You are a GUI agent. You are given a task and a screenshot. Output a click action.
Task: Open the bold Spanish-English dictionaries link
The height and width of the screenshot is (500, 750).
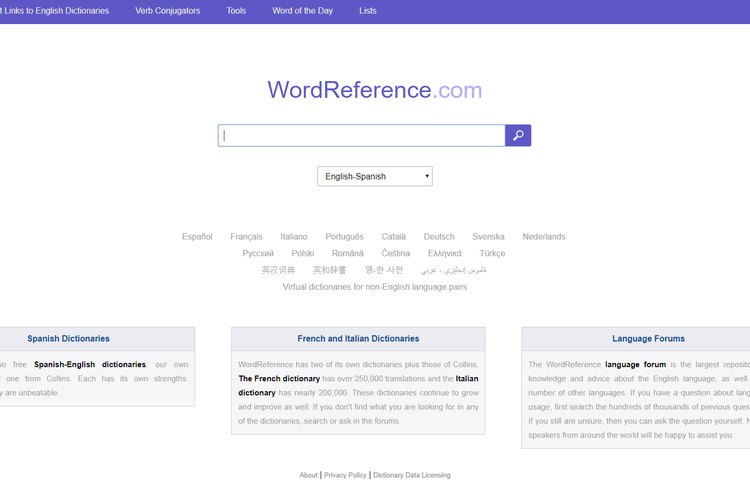point(90,364)
